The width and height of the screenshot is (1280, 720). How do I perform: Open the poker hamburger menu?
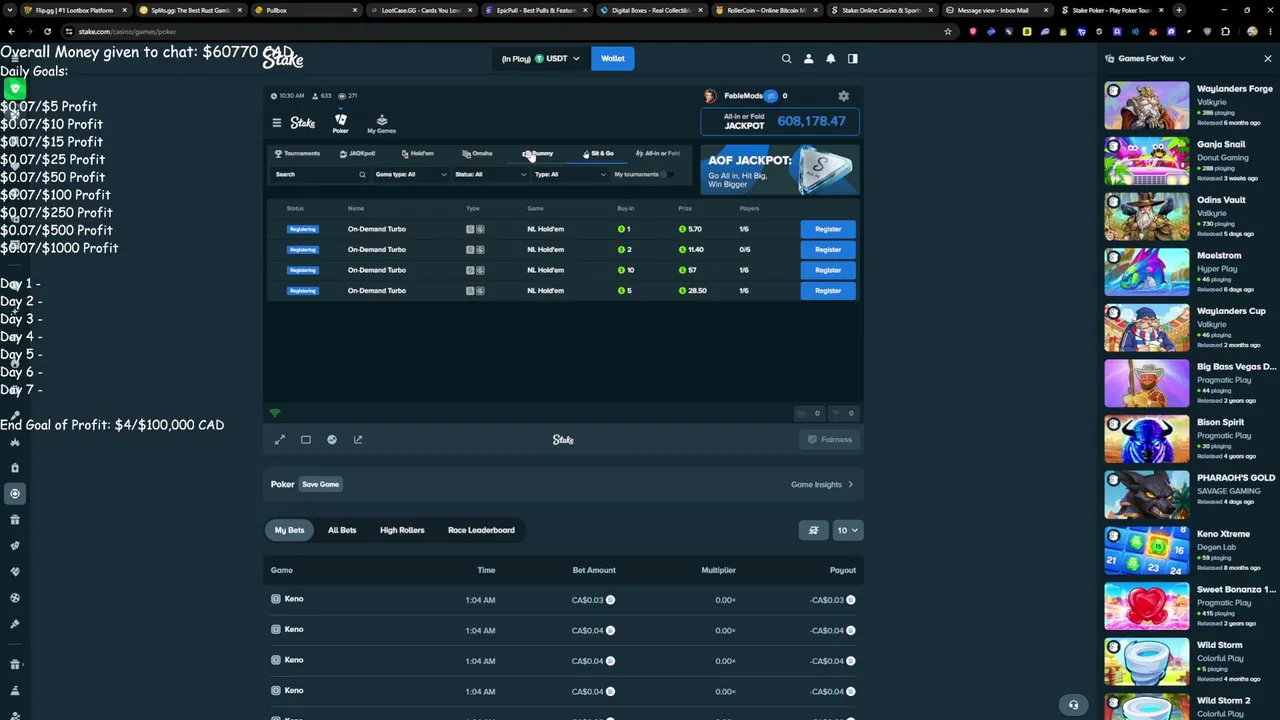(x=277, y=123)
